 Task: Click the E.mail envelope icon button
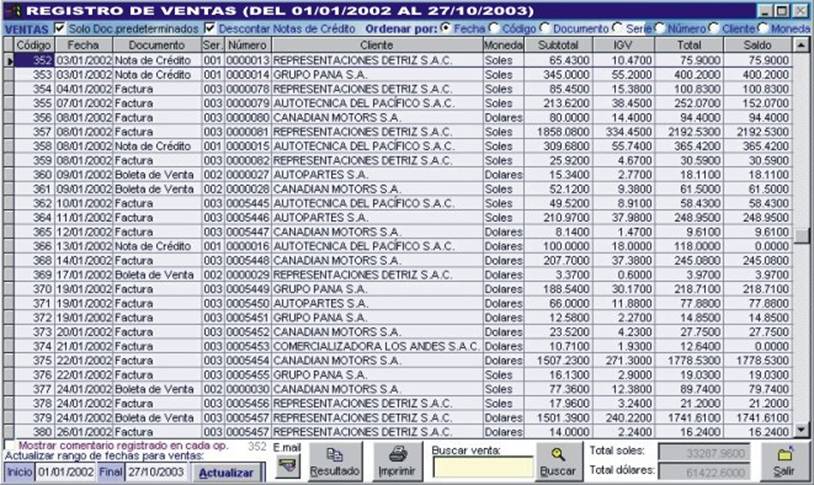click(288, 466)
